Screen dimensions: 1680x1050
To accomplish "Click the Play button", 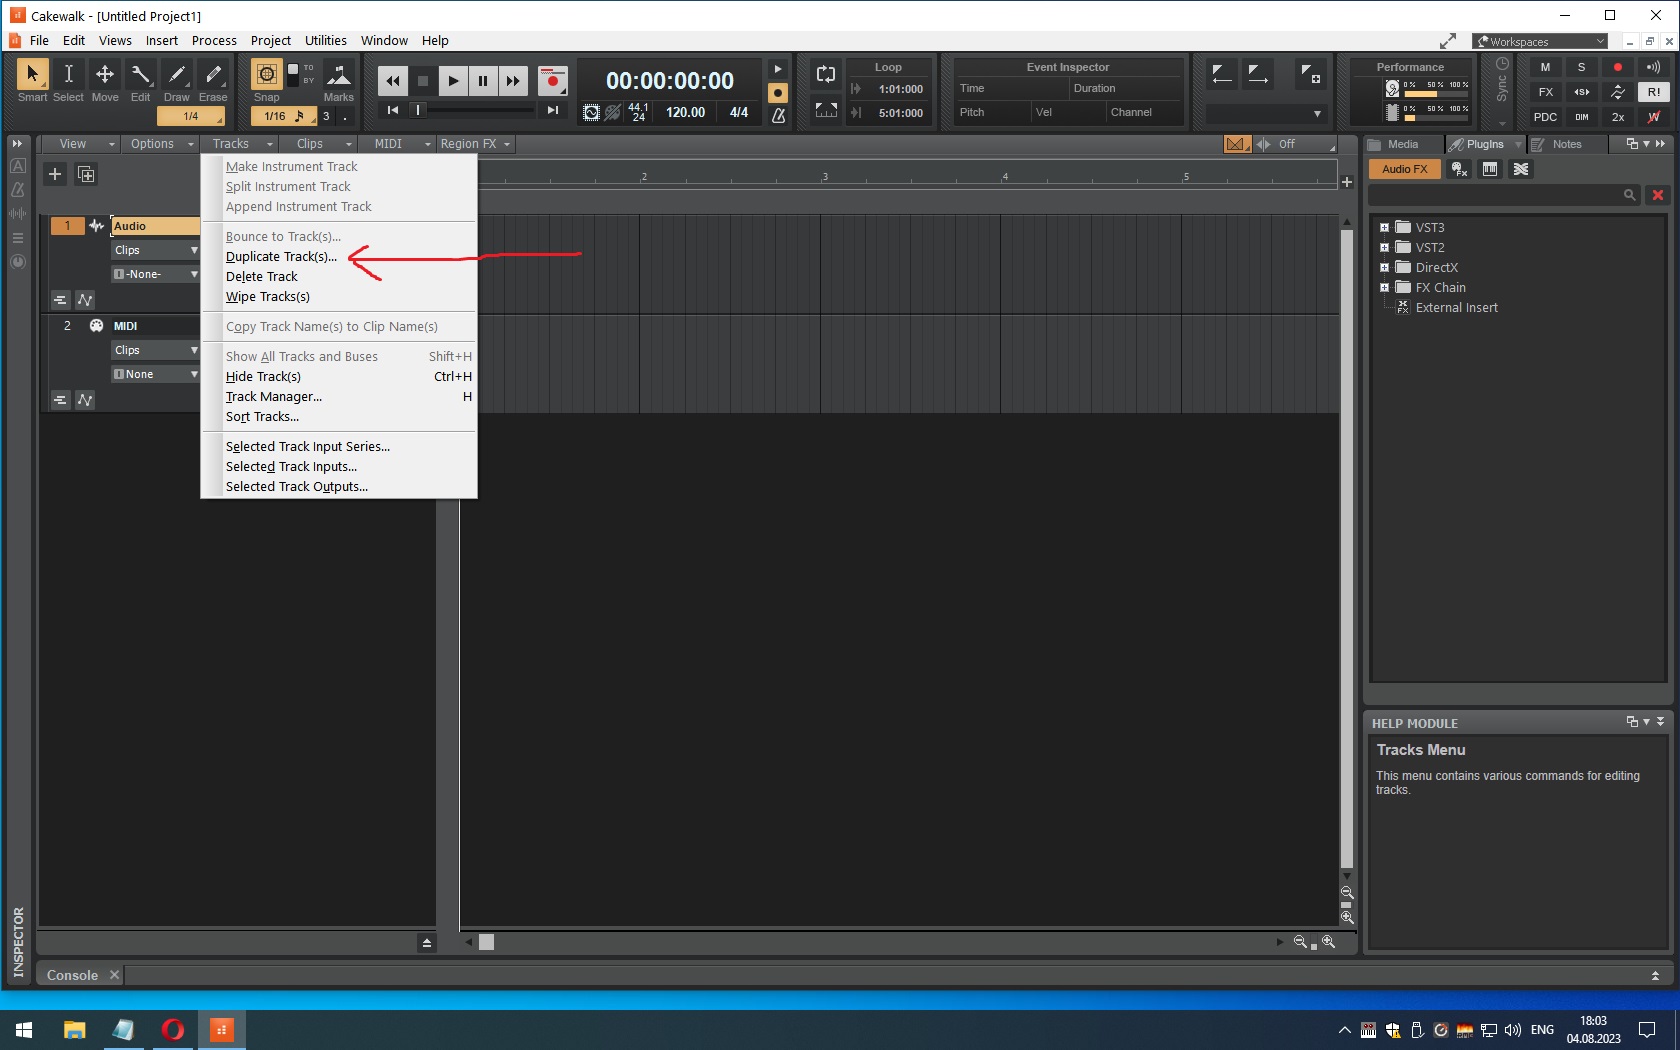I will 453,81.
